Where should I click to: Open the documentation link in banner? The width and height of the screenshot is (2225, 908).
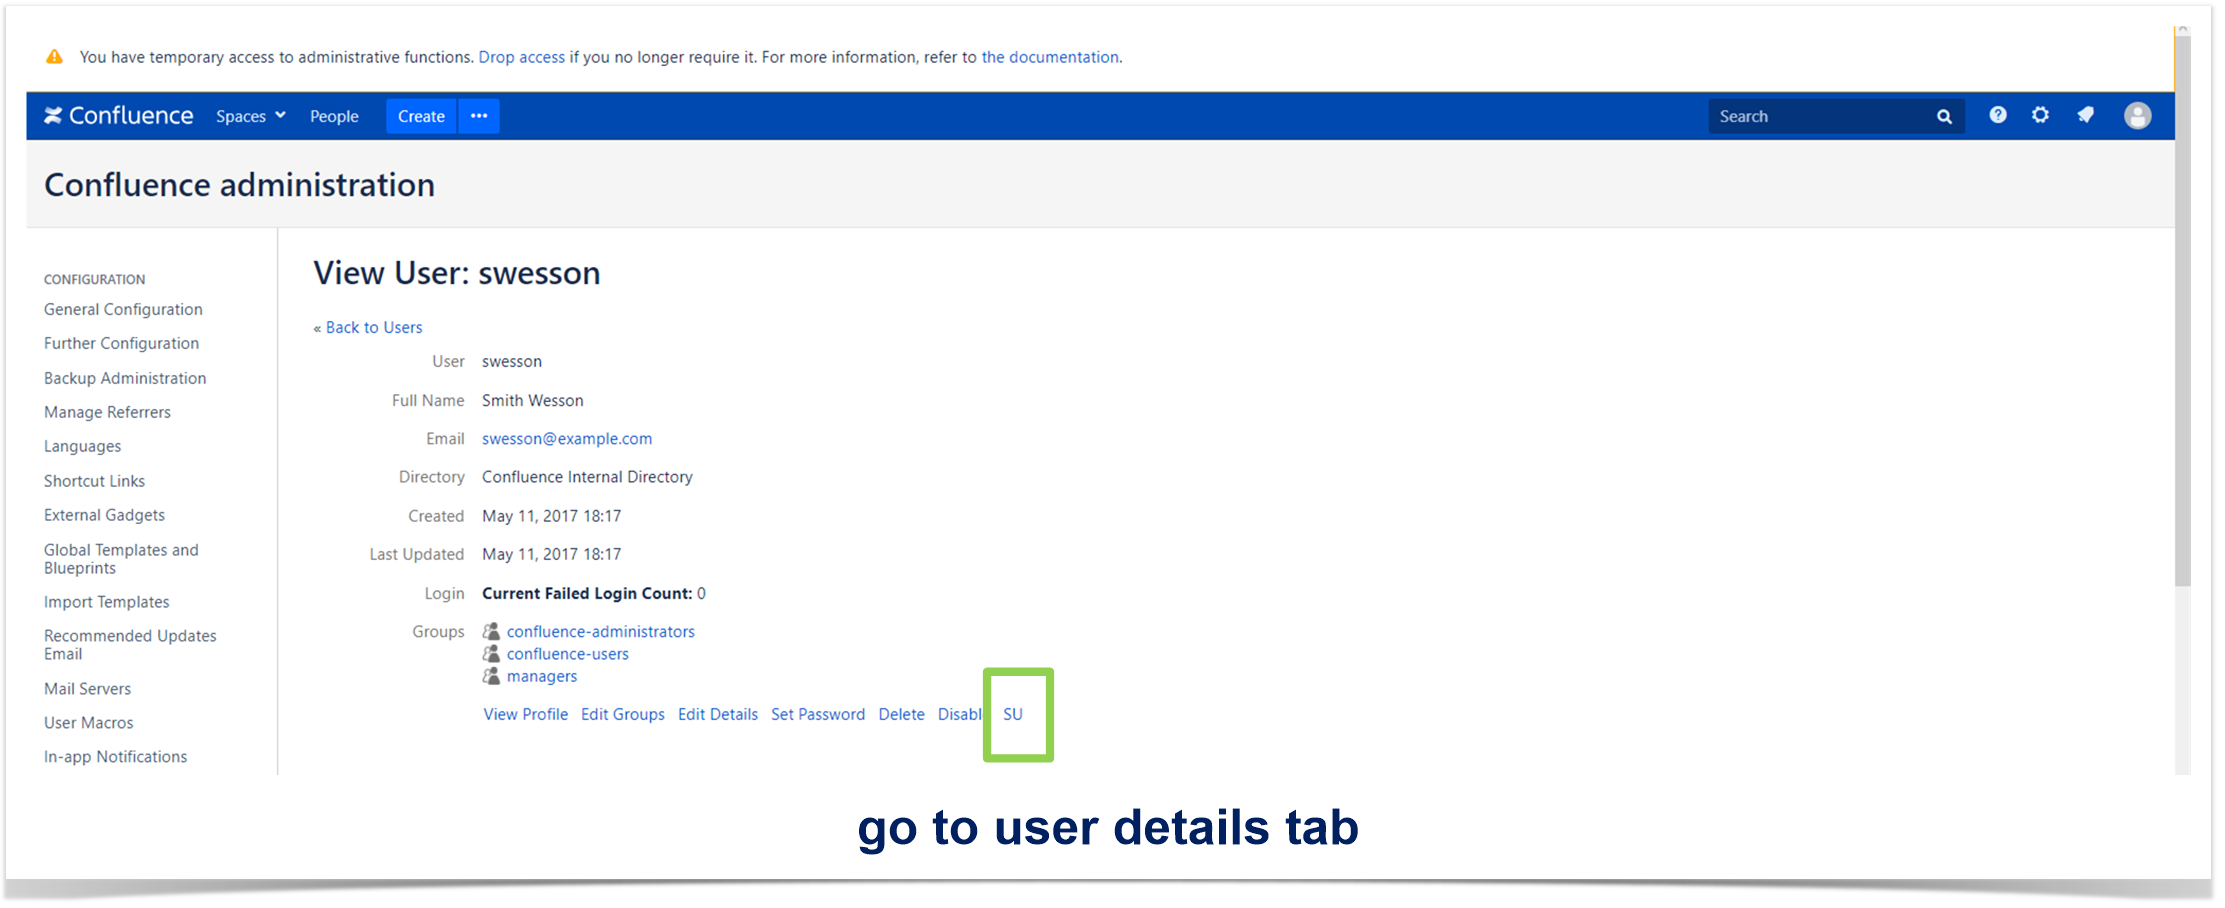coord(1050,57)
